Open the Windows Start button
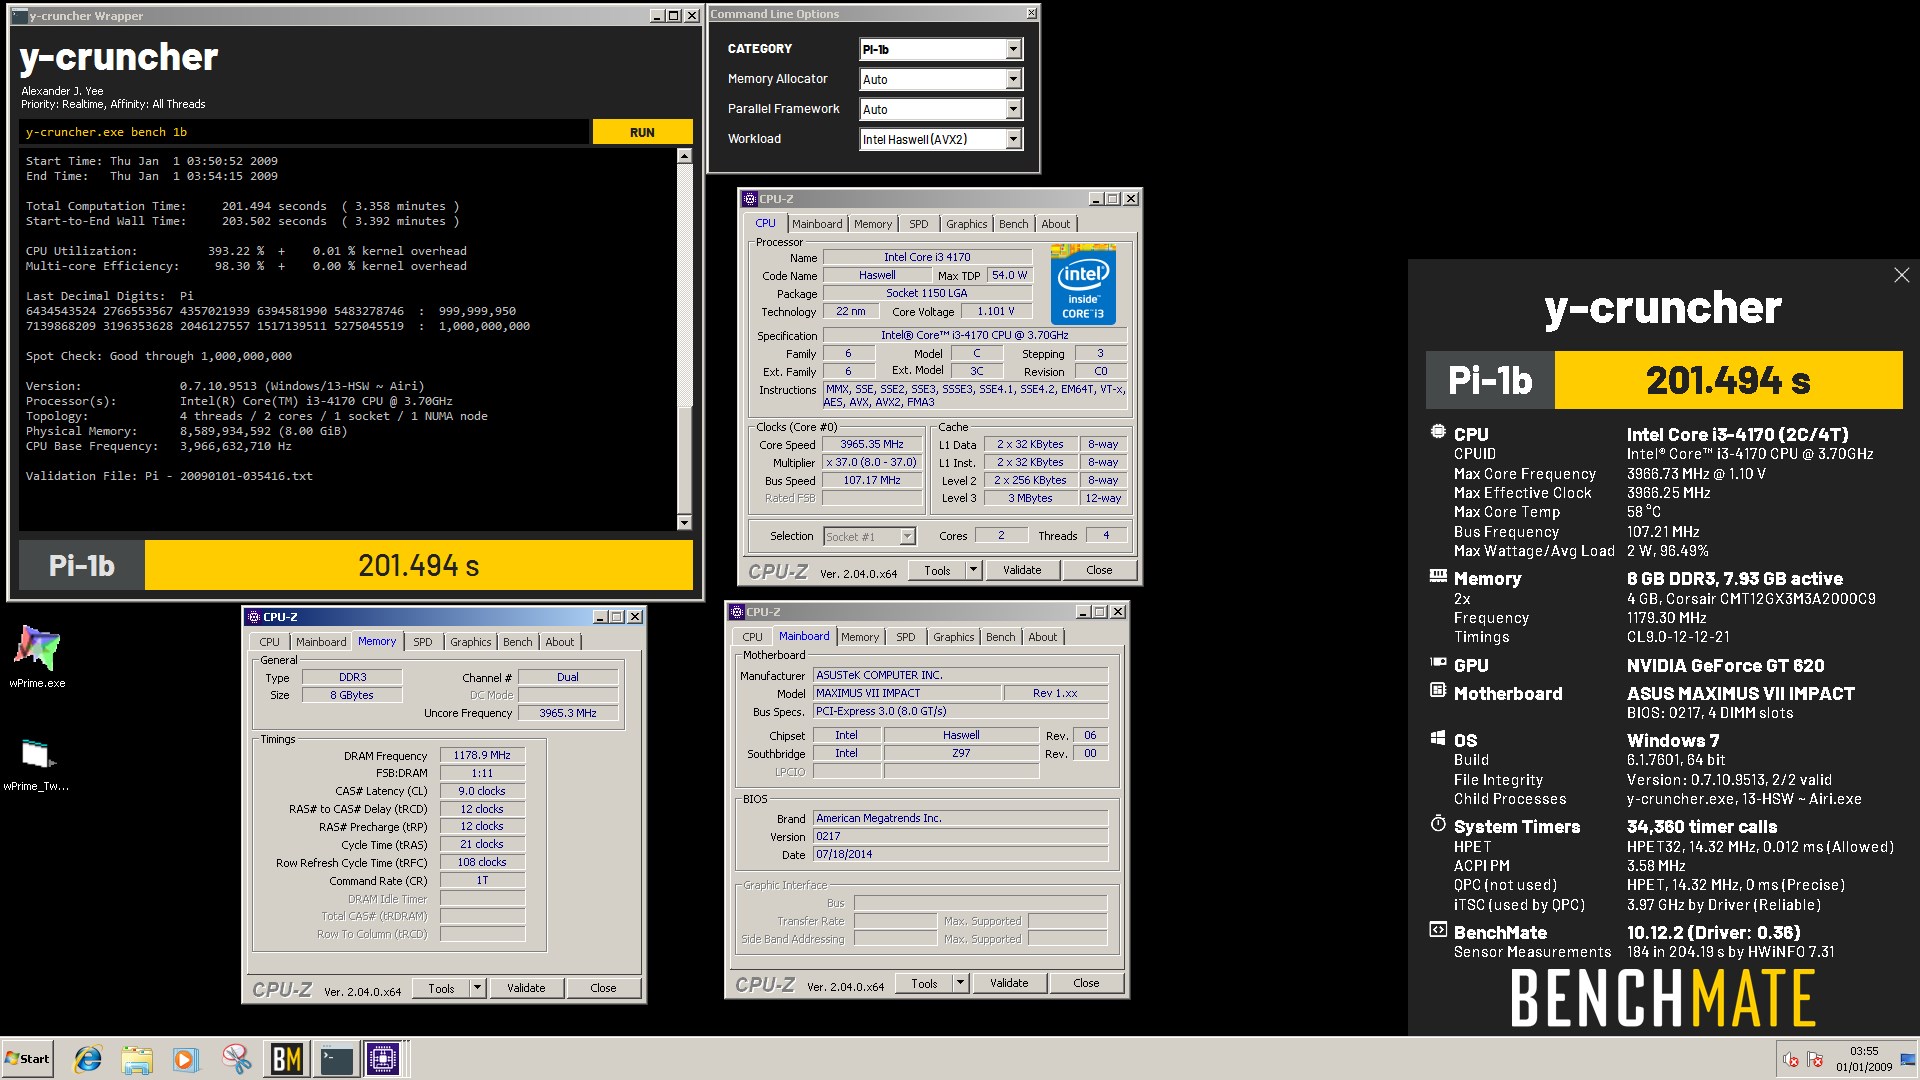Viewport: 1920px width, 1080px height. [x=27, y=1059]
